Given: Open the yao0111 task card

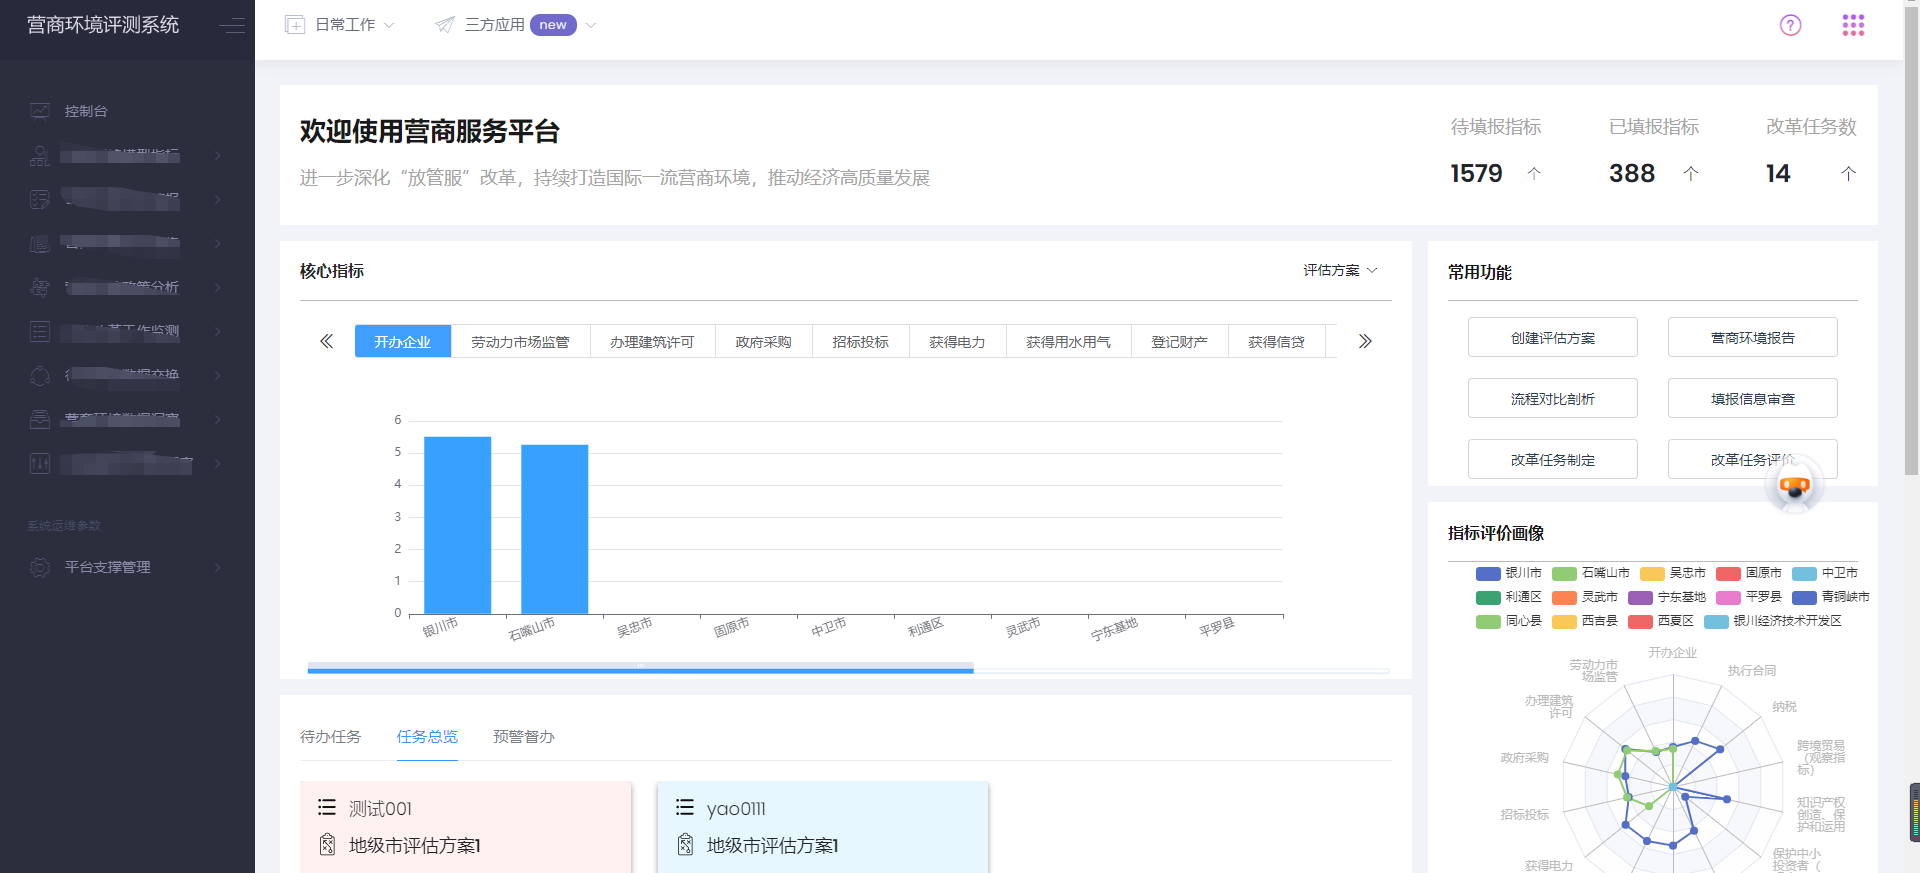Looking at the screenshot, I should point(823,827).
